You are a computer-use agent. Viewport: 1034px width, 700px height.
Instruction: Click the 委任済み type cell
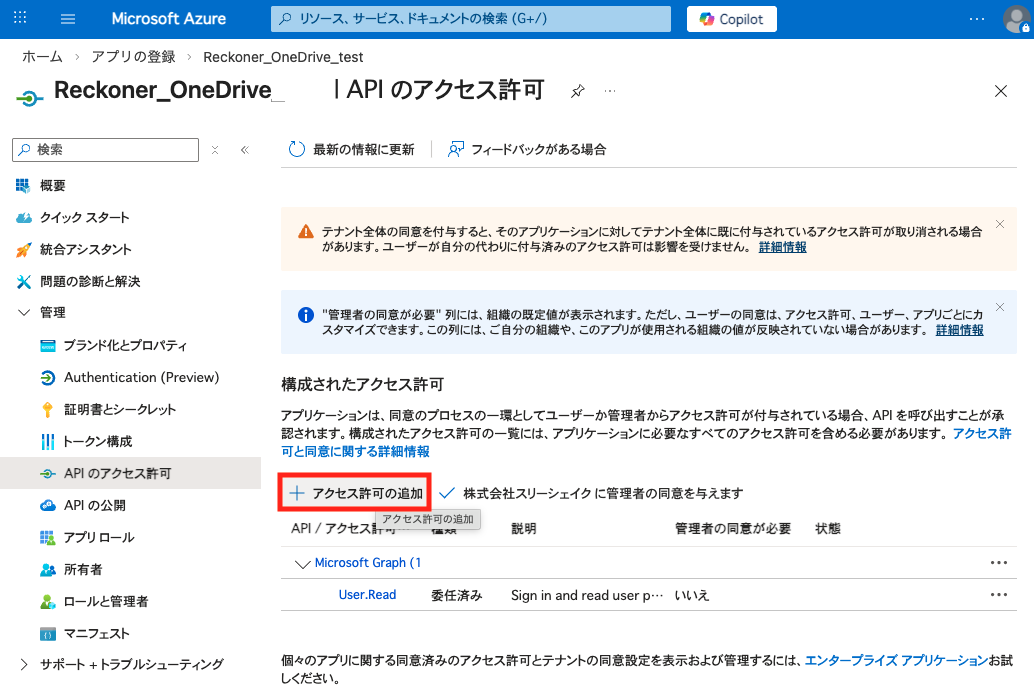pyautogui.click(x=456, y=595)
